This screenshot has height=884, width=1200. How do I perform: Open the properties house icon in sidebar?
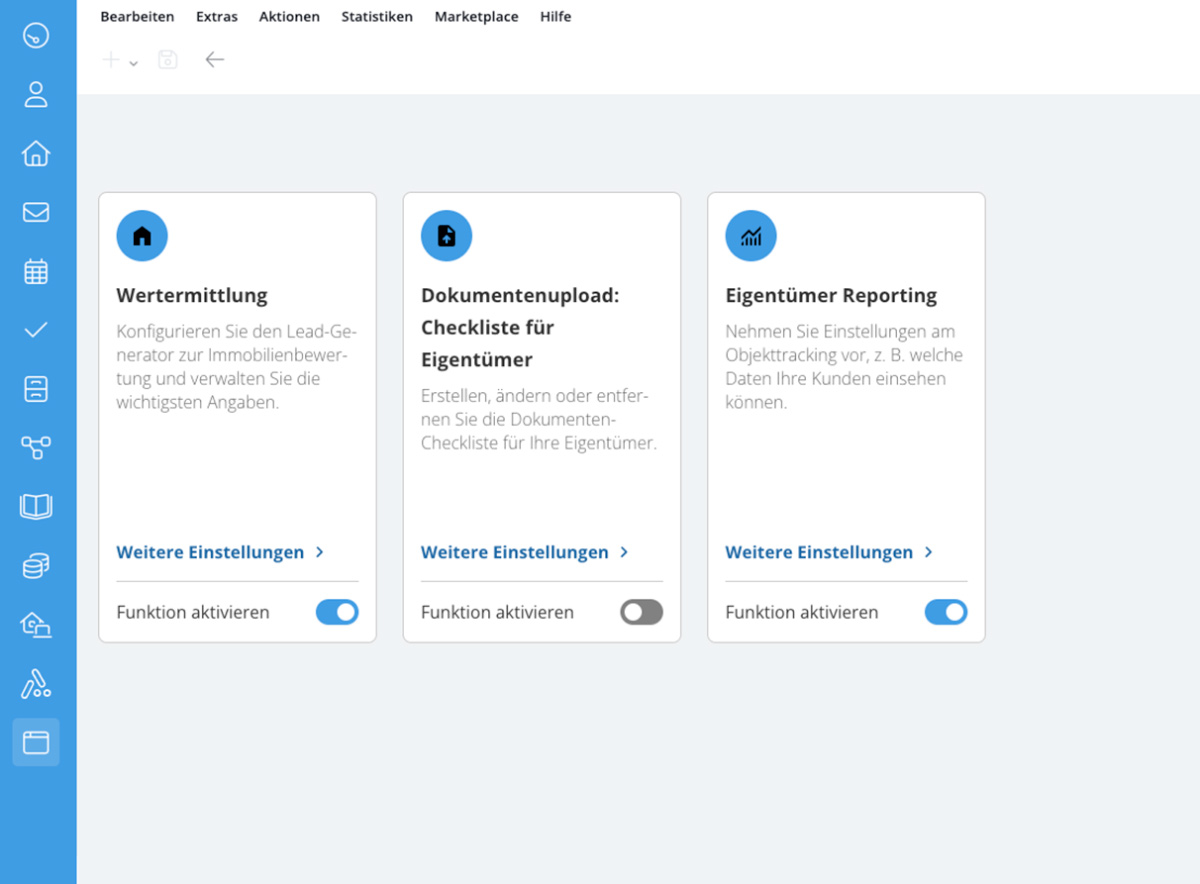pos(36,153)
